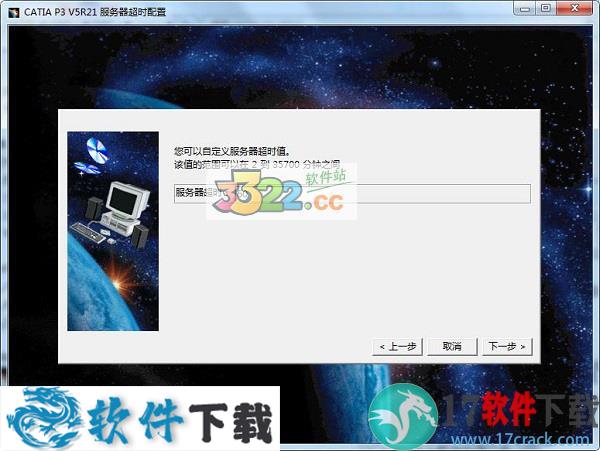This screenshot has height=451, width=600.
Task: Click the 上一步 back button
Action: coord(397,347)
